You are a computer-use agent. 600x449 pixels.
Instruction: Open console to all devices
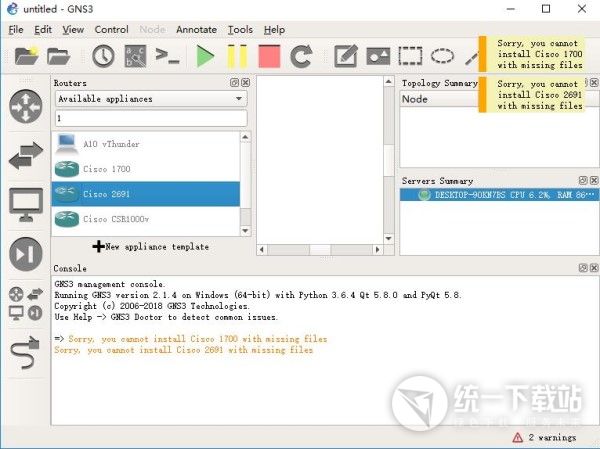tap(169, 56)
